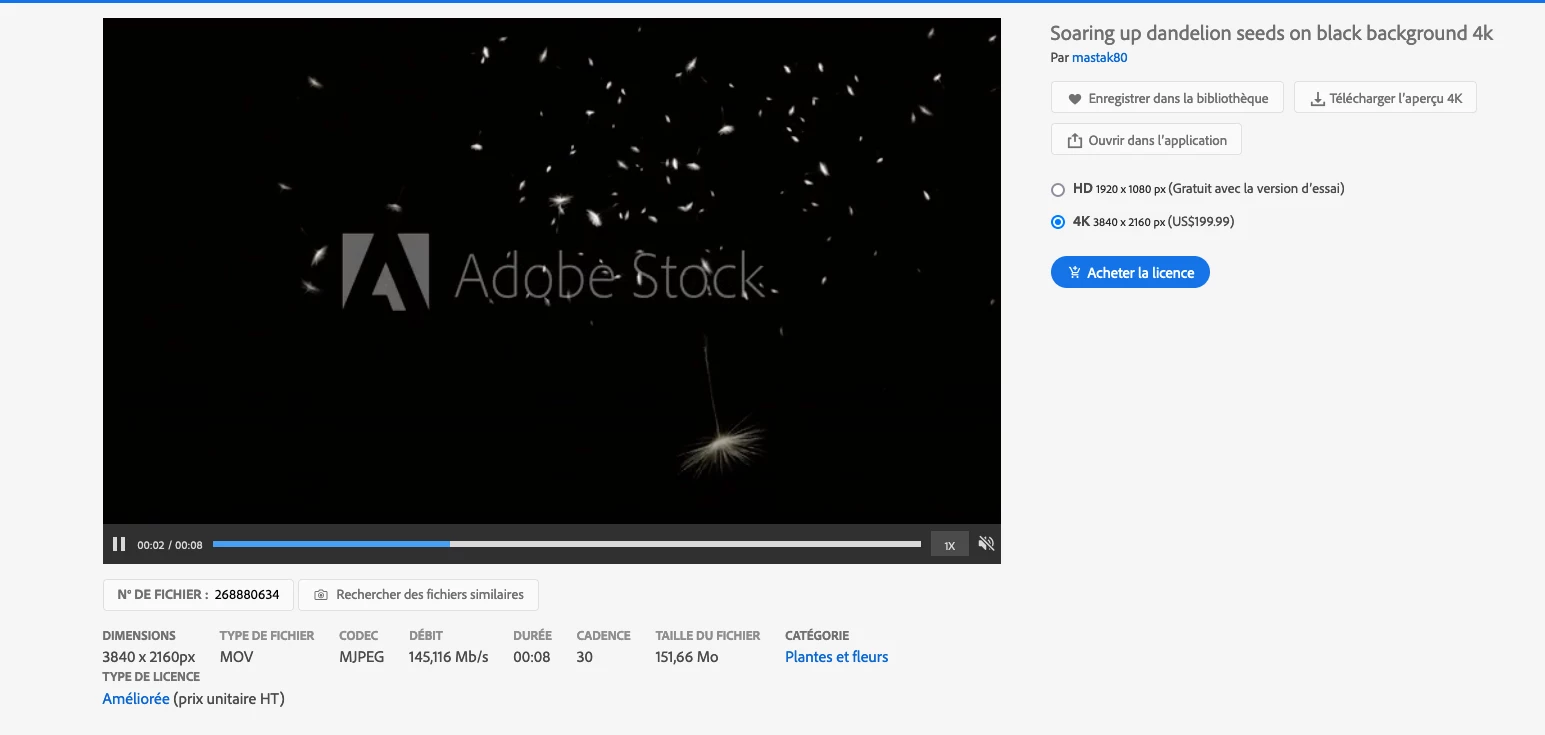
Task: Click the MOV file type value
Action: tap(237, 657)
